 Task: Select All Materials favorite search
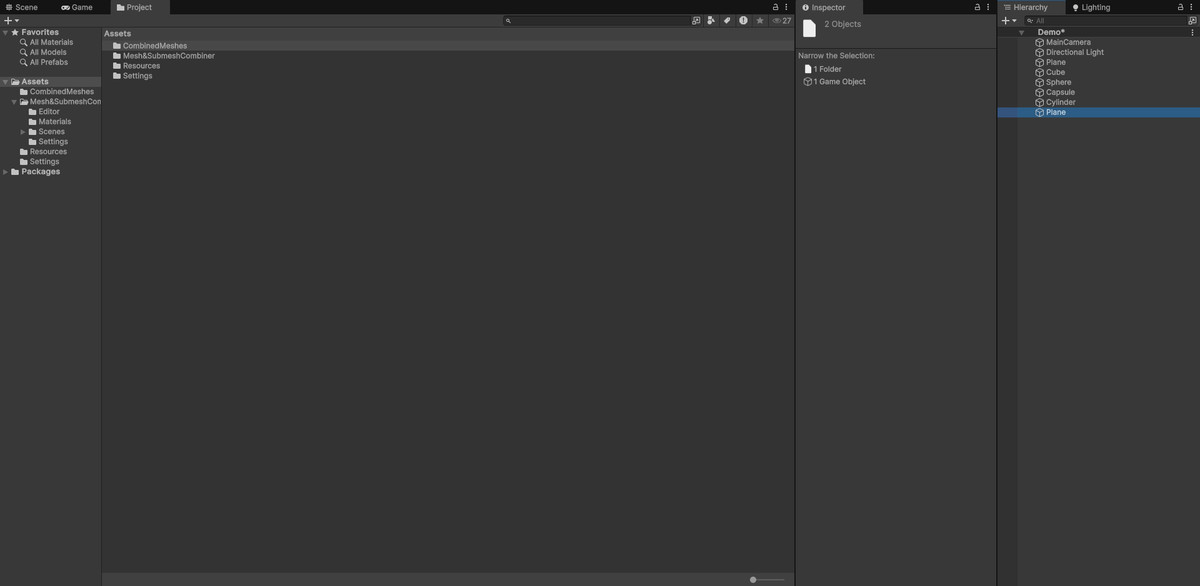pyautogui.click(x=51, y=42)
